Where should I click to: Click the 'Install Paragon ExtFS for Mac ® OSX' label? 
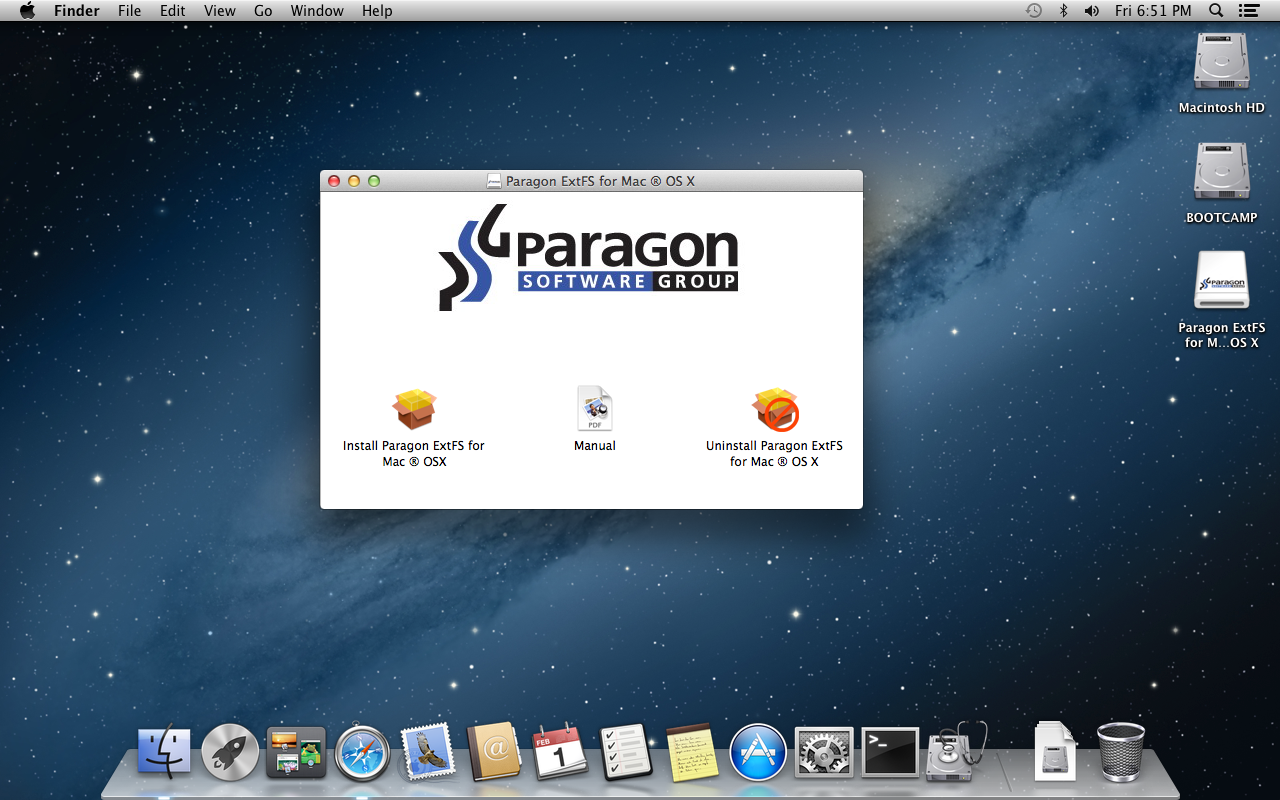tap(414, 454)
